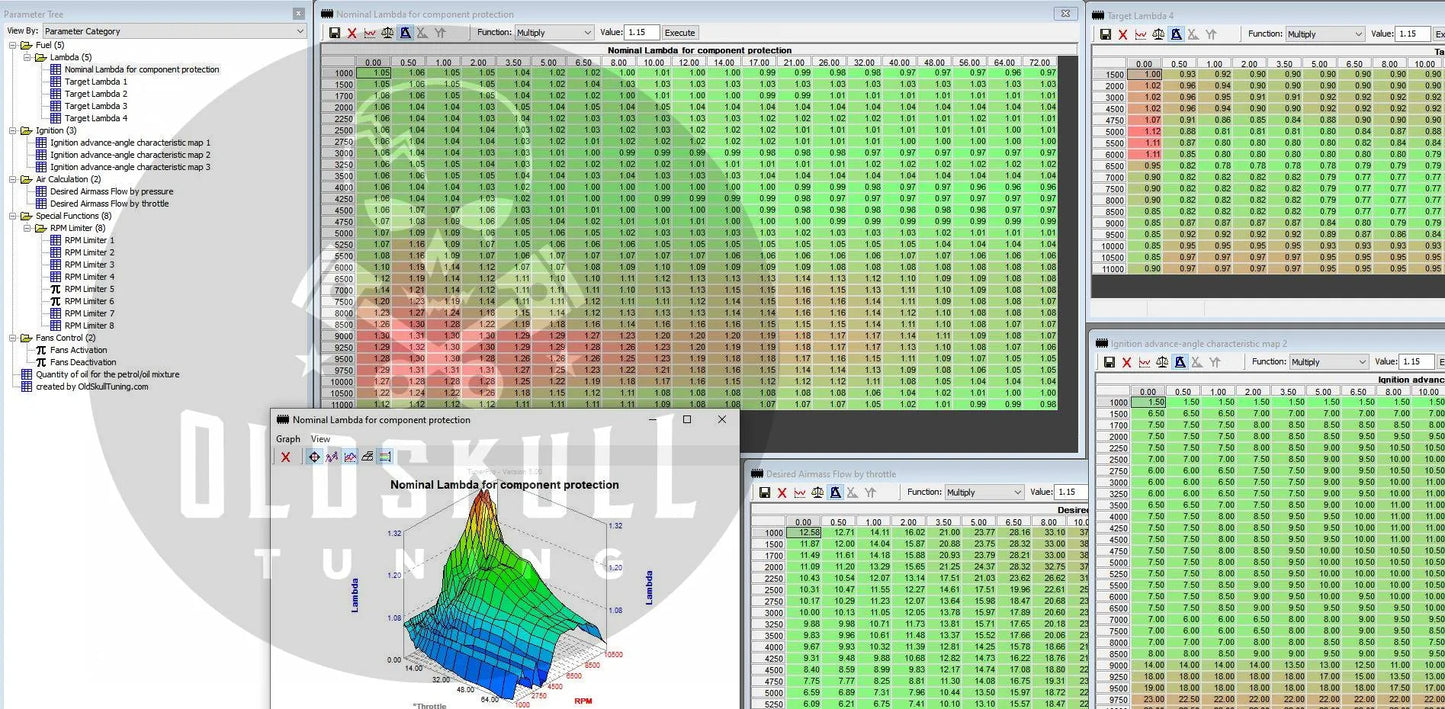Click save icon in Target Lambda 4 window
This screenshot has height=709, width=1445.
pos(1105,34)
